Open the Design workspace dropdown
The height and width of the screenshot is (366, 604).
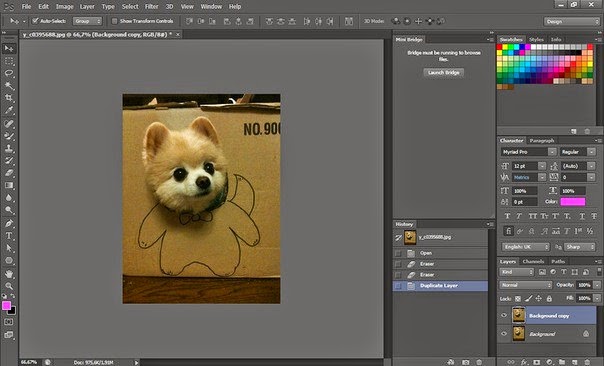tap(571, 22)
